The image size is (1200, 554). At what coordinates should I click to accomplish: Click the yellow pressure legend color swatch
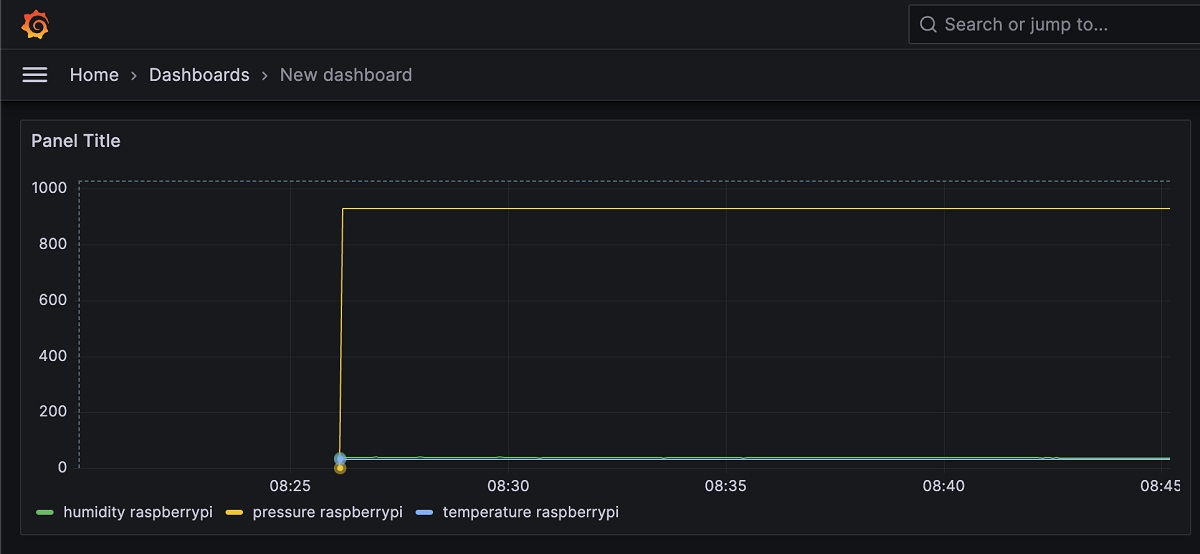234,512
